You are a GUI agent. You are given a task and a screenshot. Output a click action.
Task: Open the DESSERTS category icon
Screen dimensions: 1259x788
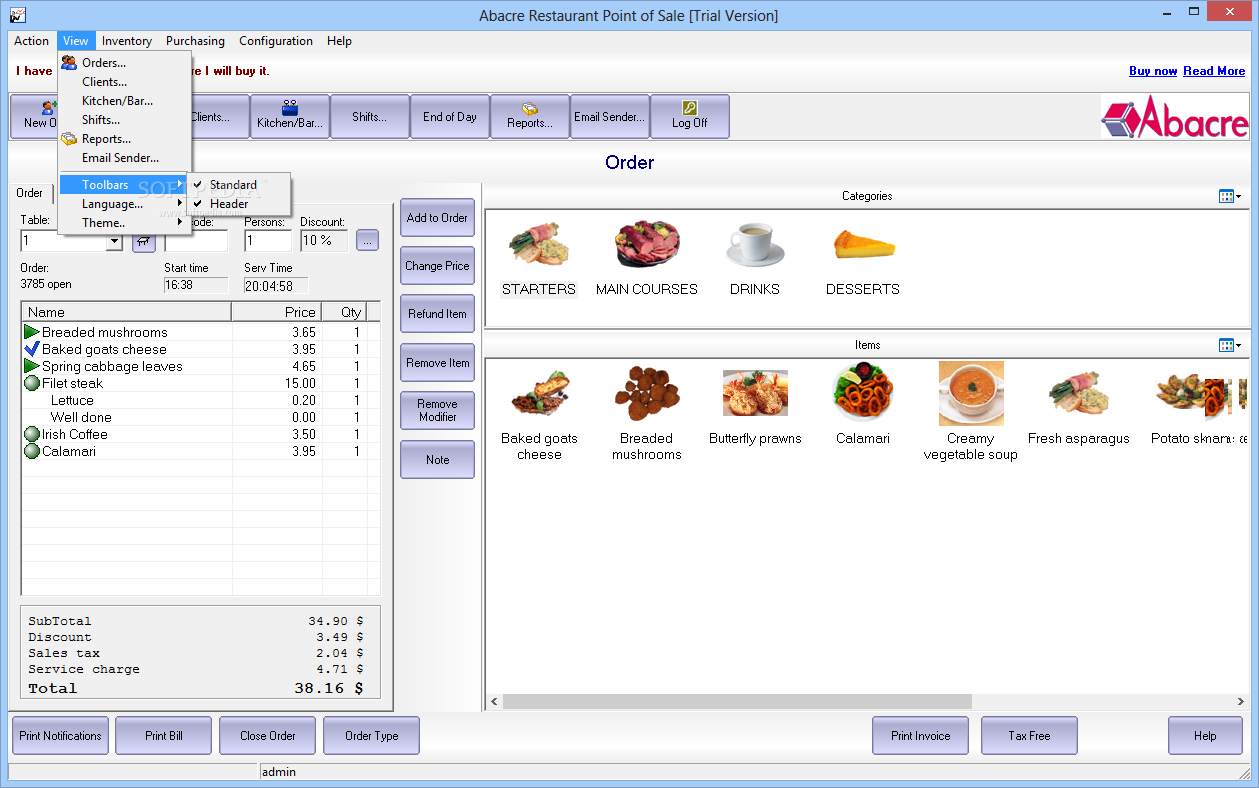point(863,245)
